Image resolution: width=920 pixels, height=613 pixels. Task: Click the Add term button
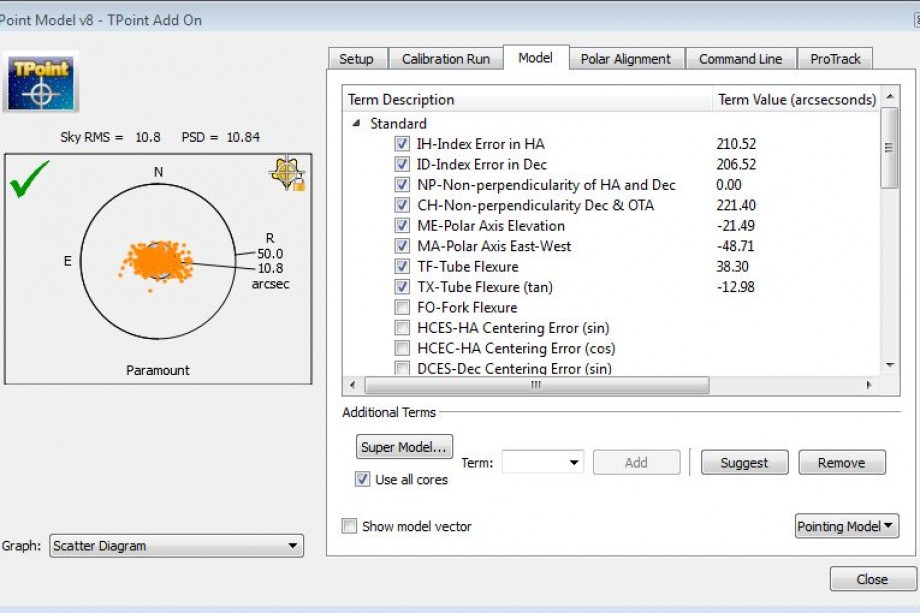point(637,462)
